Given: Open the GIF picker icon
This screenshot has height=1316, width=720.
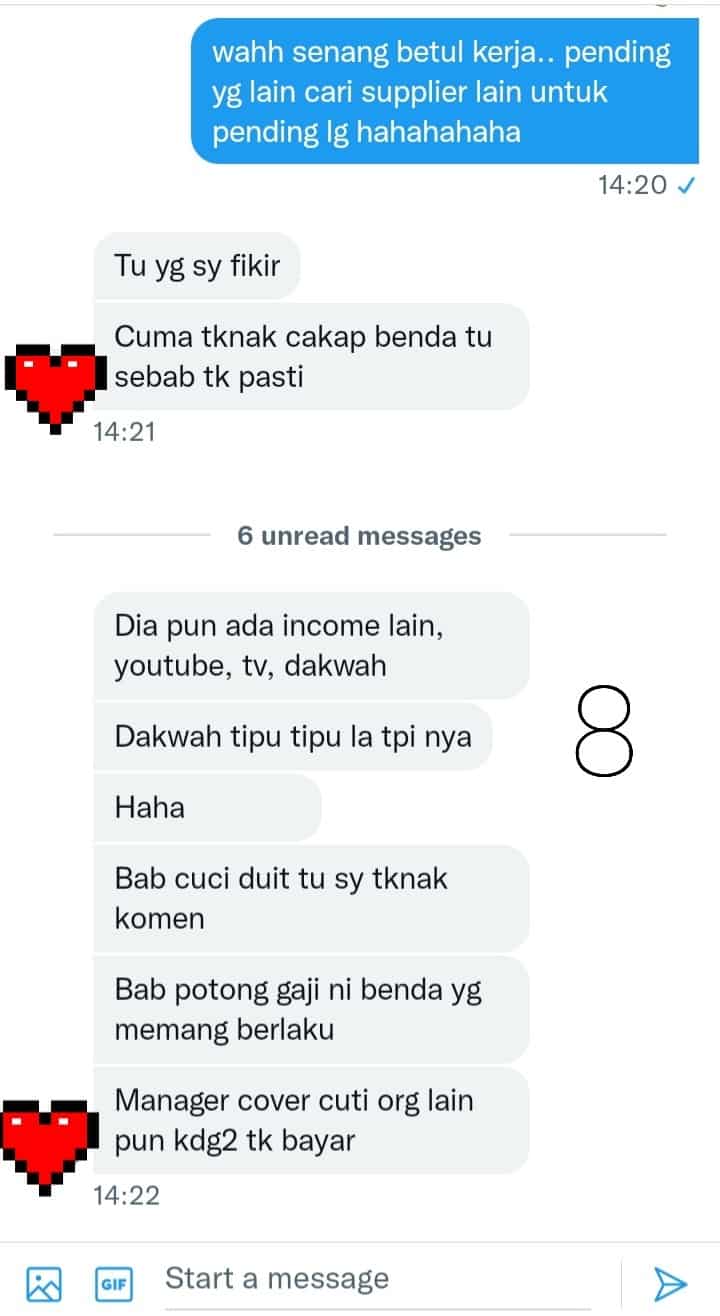Looking at the screenshot, I should [x=113, y=1283].
